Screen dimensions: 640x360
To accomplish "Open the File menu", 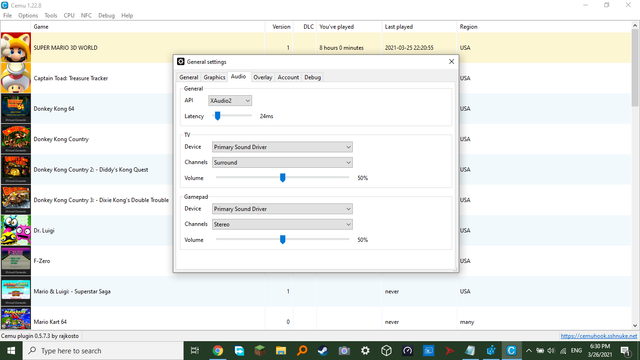I will (7, 16).
